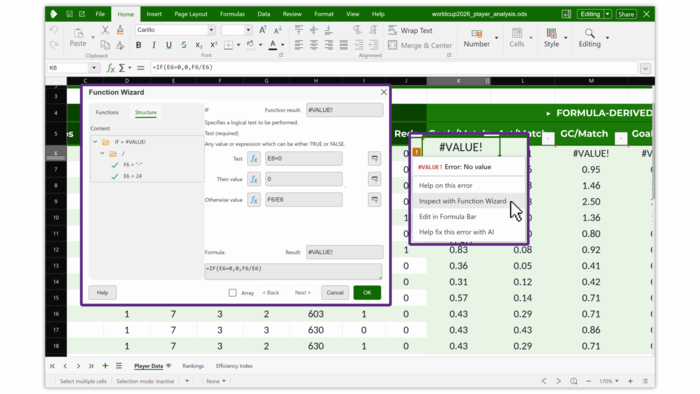This screenshot has height=394, width=700.
Task: Open the font size dropdown
Action: [248, 30]
